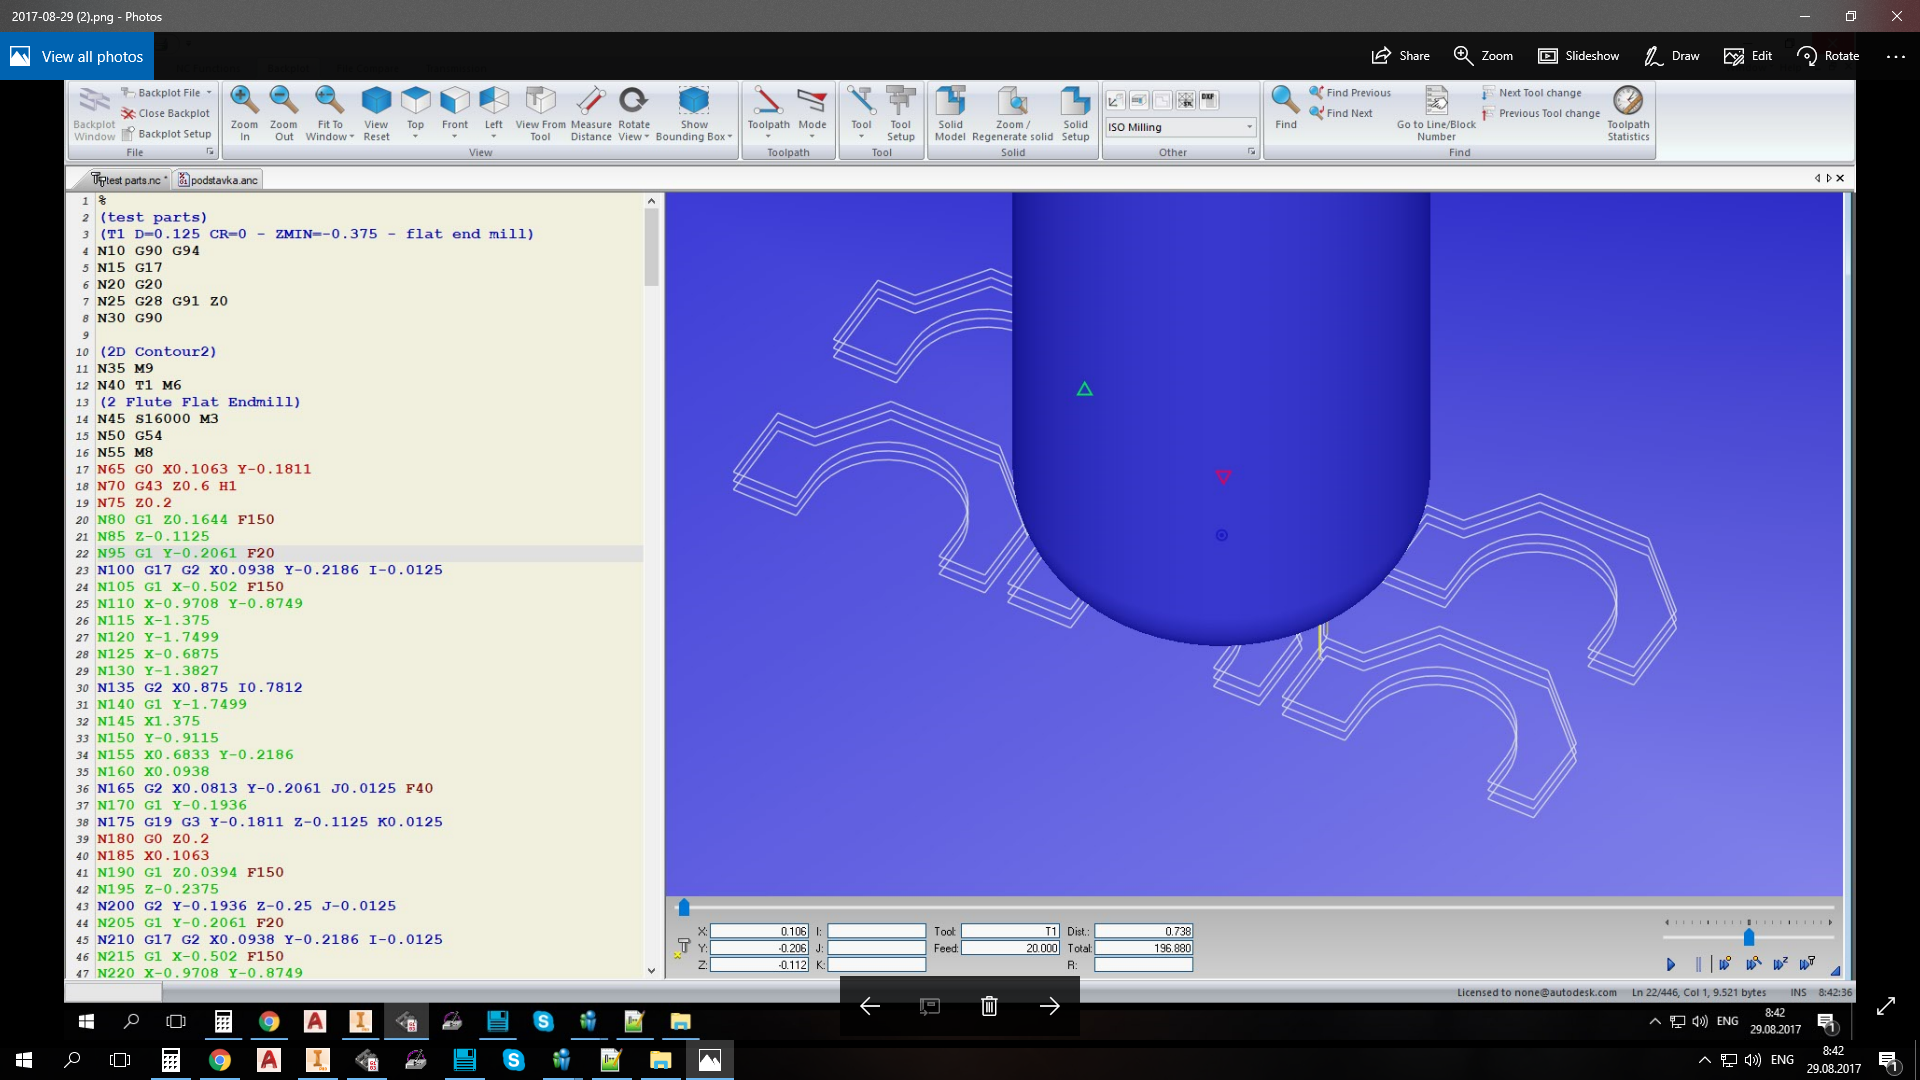Start Slideshow in Photos app
Viewport: 1920px width, 1080px height.
click(1578, 56)
